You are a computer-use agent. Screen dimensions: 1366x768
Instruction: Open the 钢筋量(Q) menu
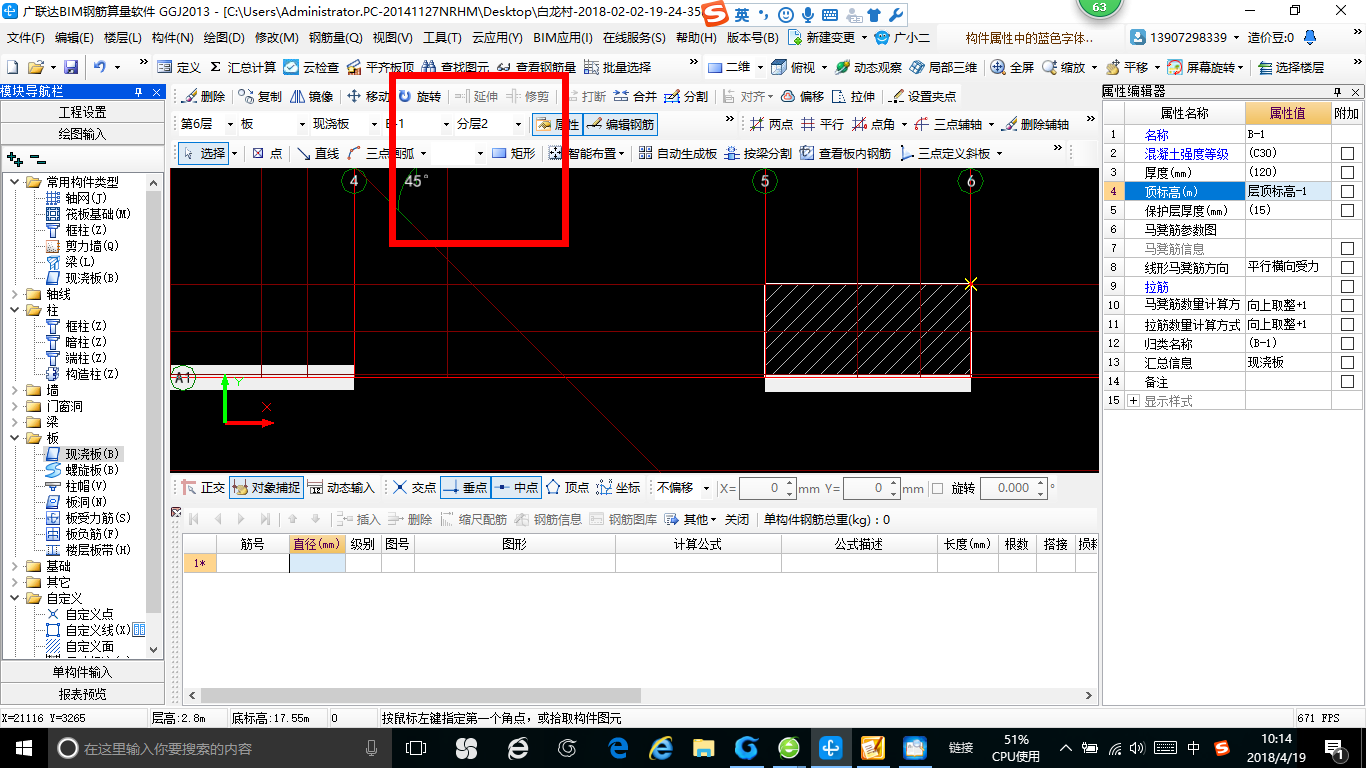pos(335,38)
